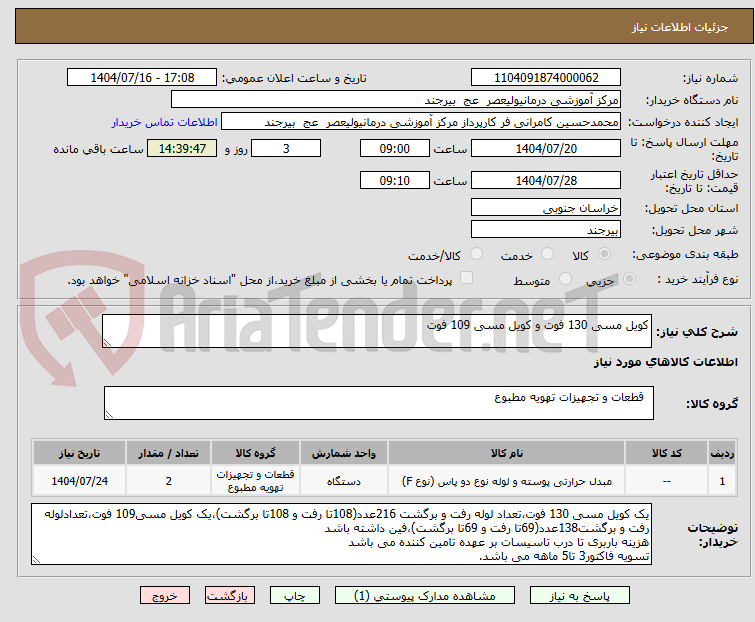
Task: Click the تاریخ نیاز column header
Action: pyautogui.click(x=79, y=453)
